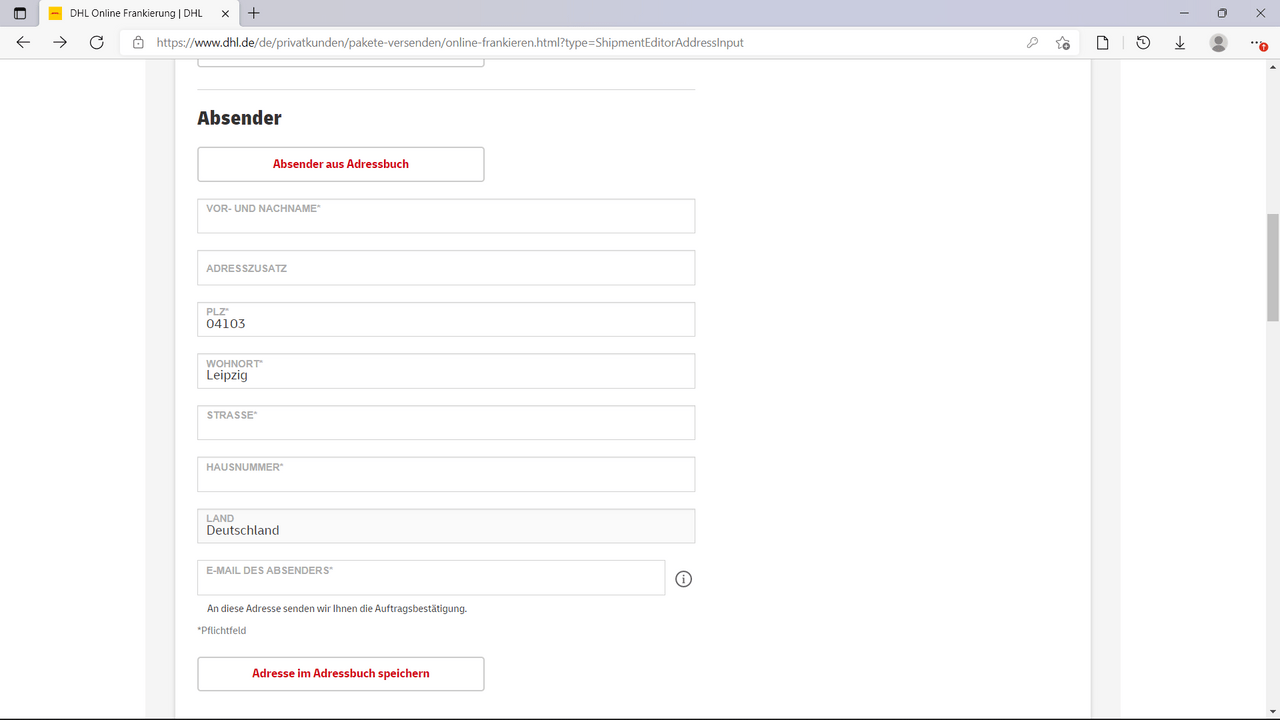Click the Land field showing Deutschland

446,526
